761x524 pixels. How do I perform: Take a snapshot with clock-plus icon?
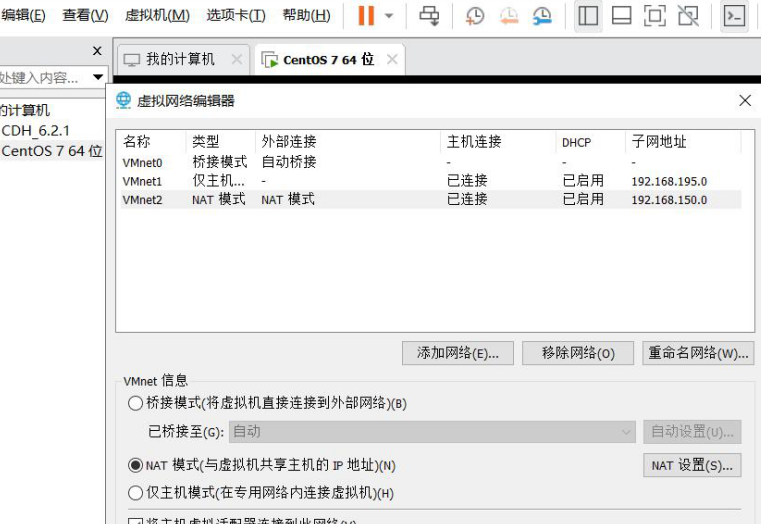(x=475, y=16)
